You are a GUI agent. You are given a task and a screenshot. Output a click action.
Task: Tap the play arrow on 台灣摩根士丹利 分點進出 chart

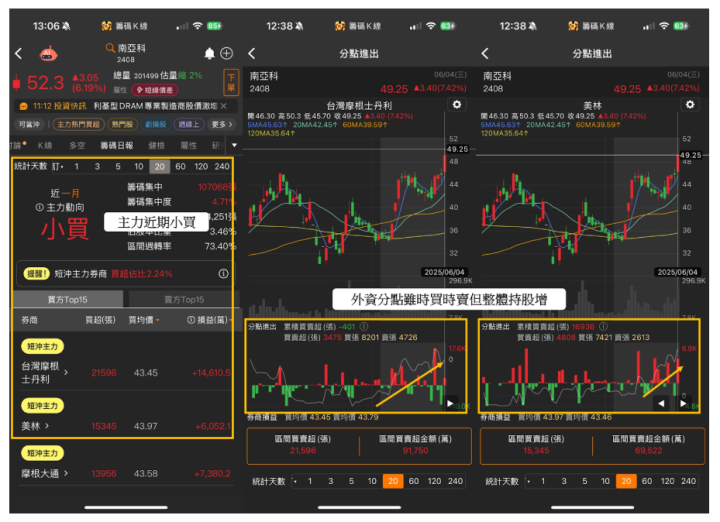click(450, 403)
